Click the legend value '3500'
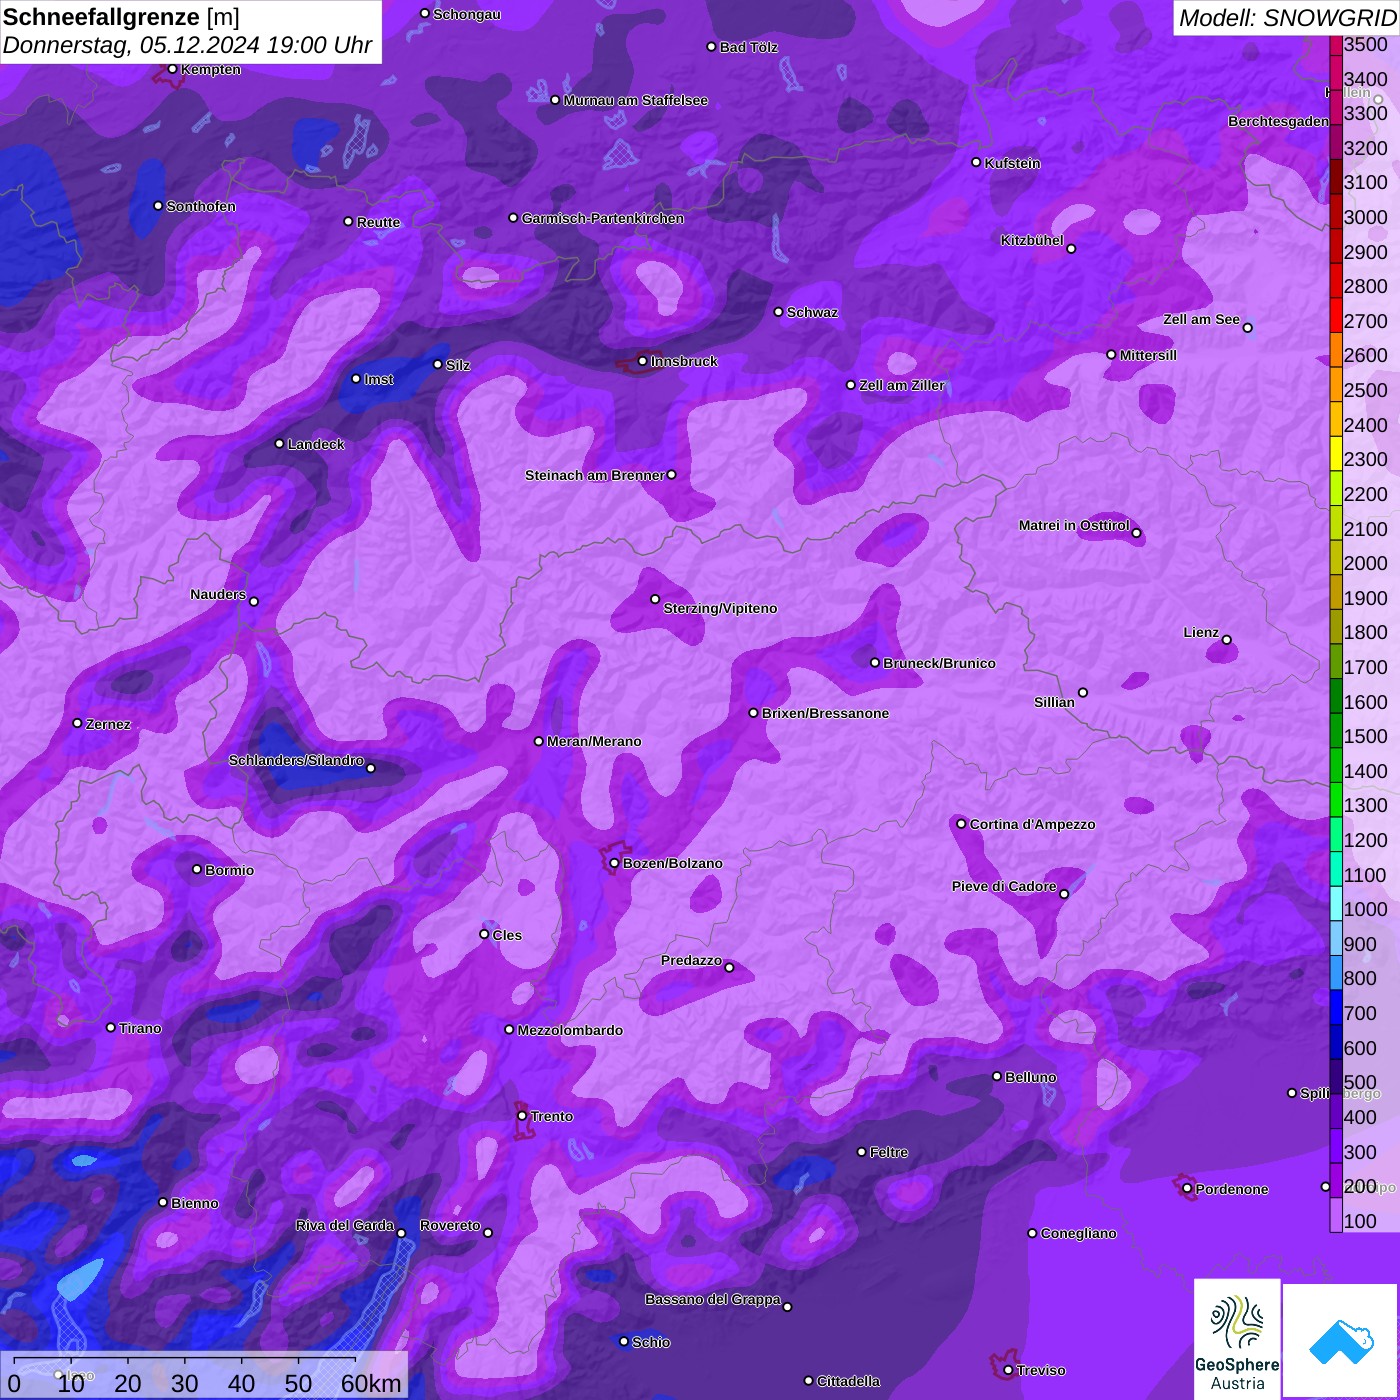 coord(1366,44)
